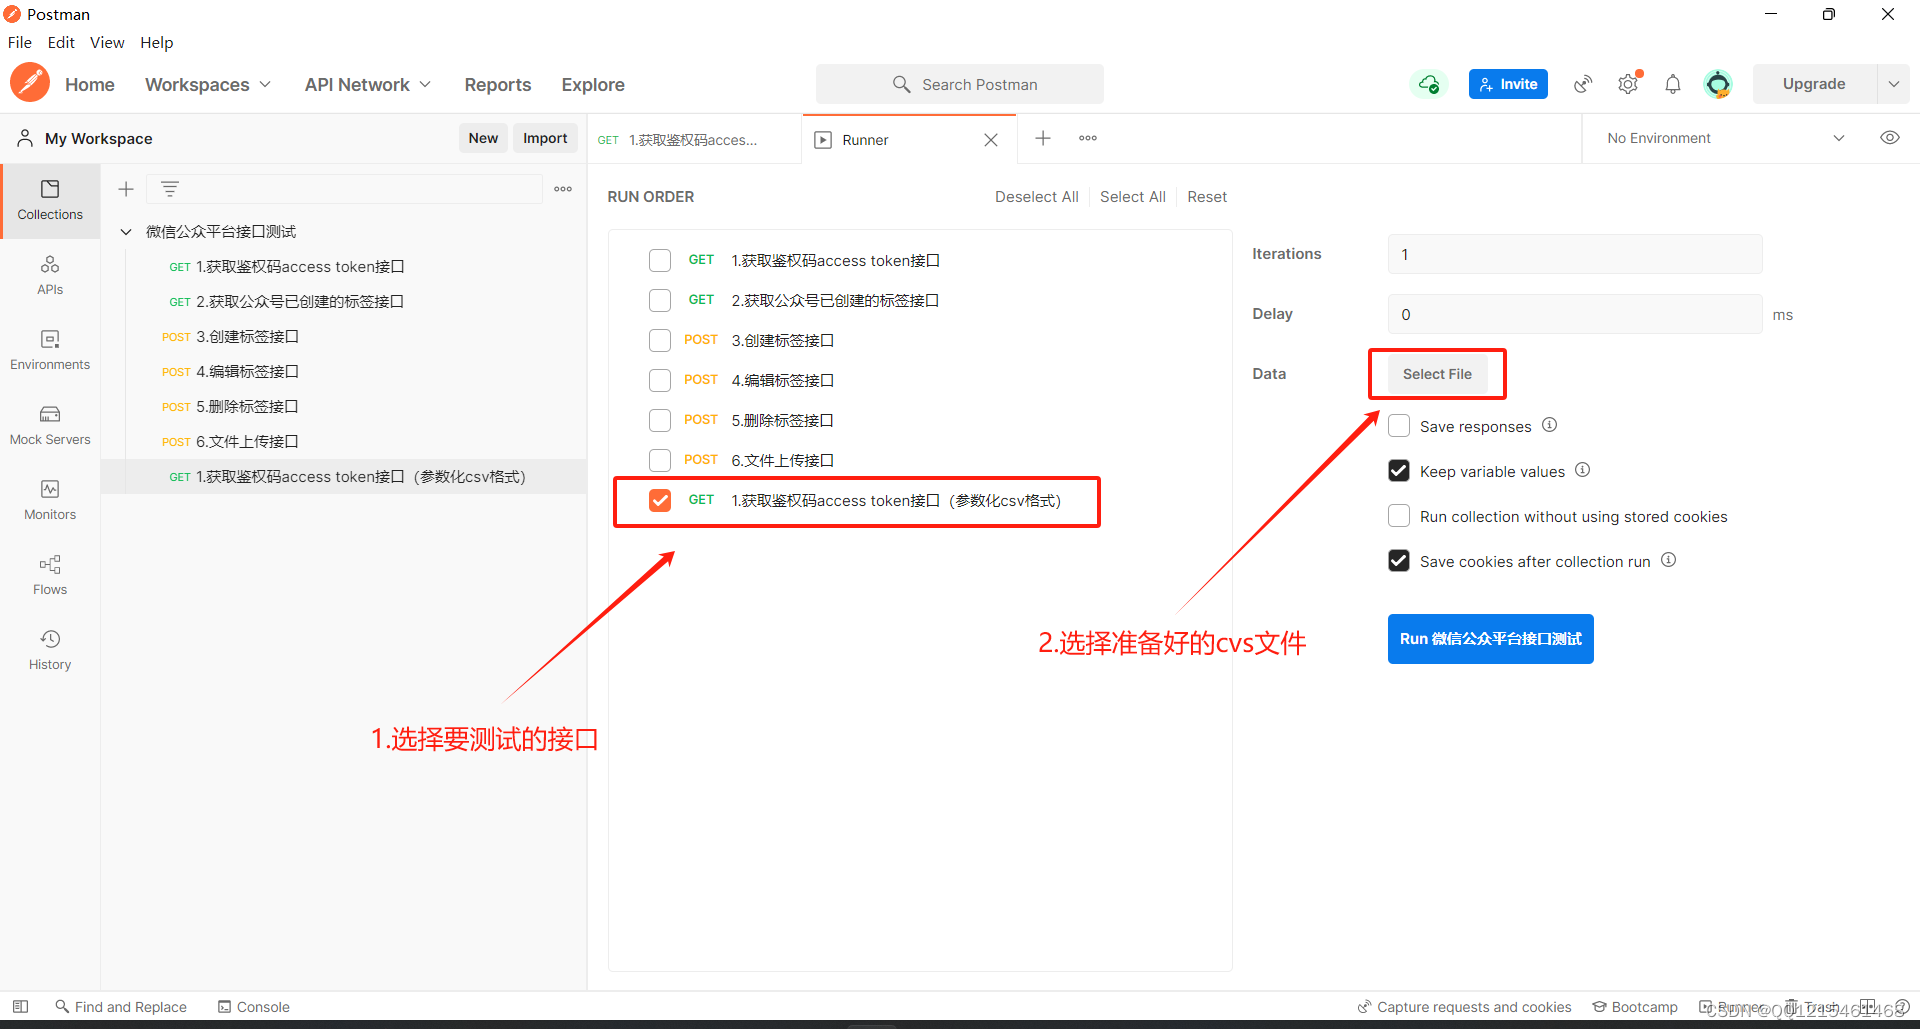Screen dimensions: 1920x1029
Task: Open the capture requests satellite icon in header
Action: 1583,84
